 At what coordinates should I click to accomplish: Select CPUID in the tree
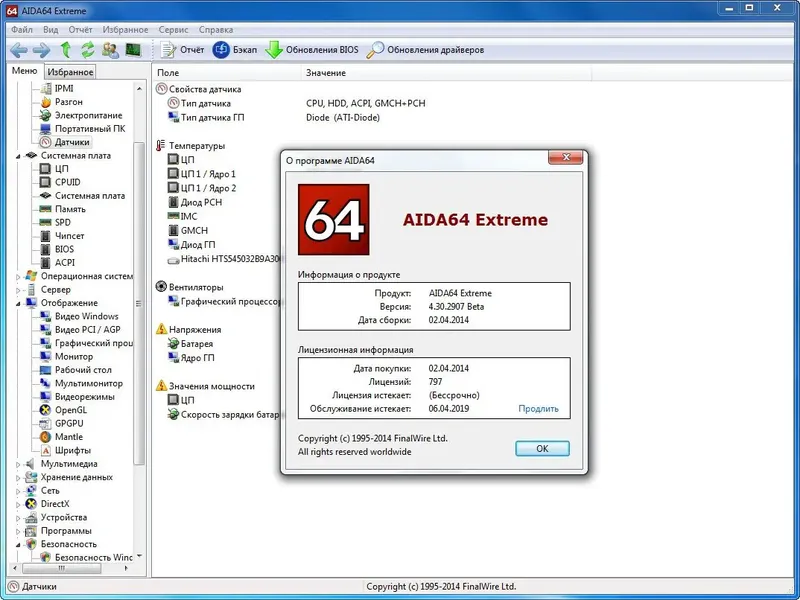pyautogui.click(x=67, y=182)
